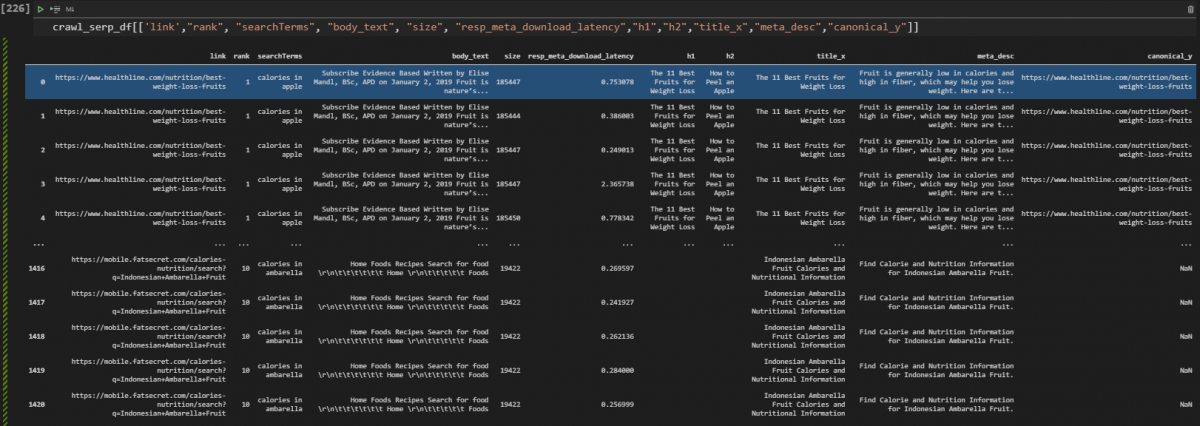Click the 'body_text' column header
This screenshot has height=426, width=1200.
[470, 57]
